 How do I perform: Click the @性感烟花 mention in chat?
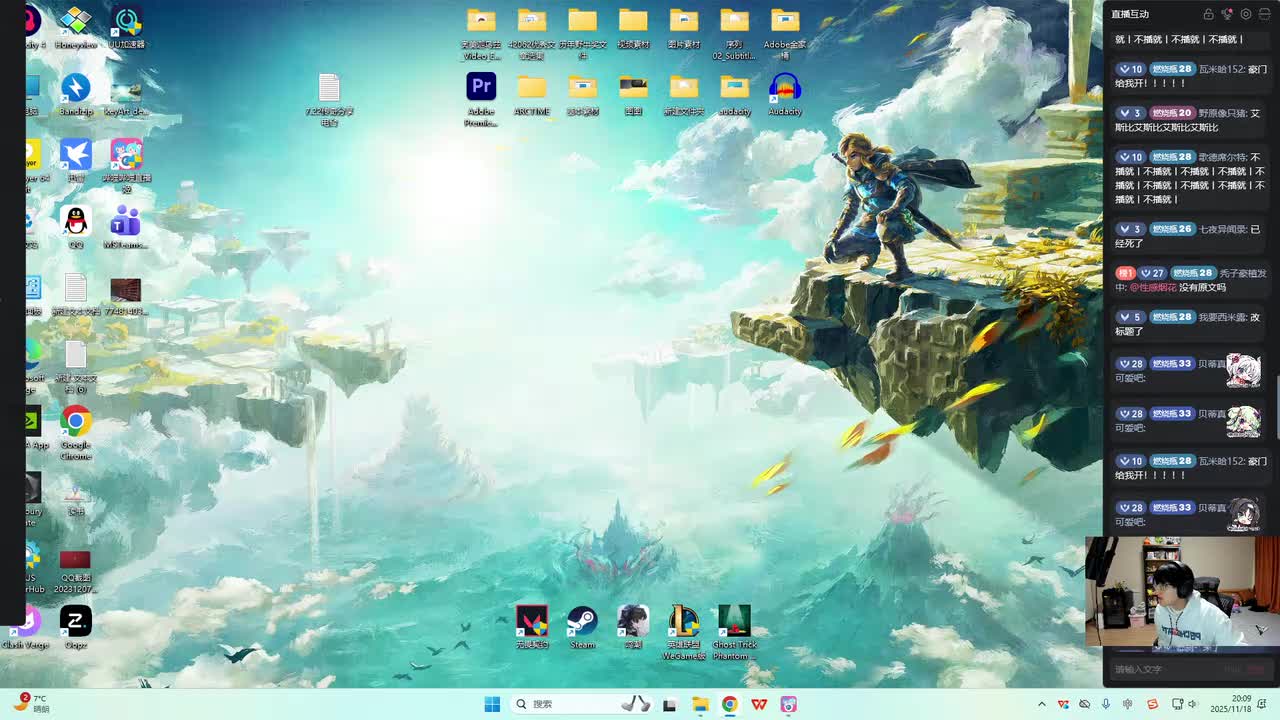(1152, 287)
